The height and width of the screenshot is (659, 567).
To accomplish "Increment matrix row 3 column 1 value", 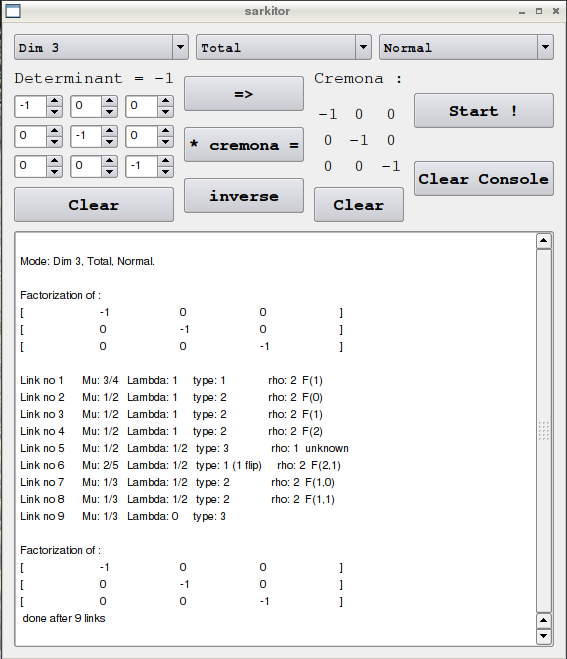I will tap(54, 161).
